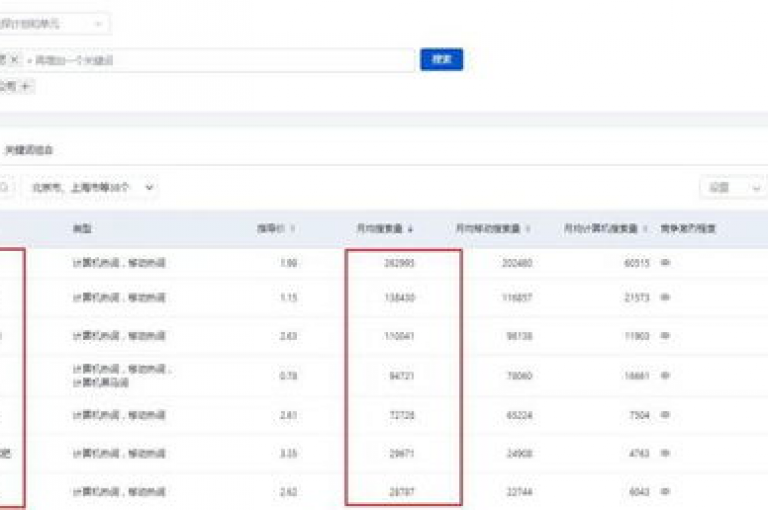The image size is (768, 510).
Task: Click the 类型 column header
Action: (82, 228)
